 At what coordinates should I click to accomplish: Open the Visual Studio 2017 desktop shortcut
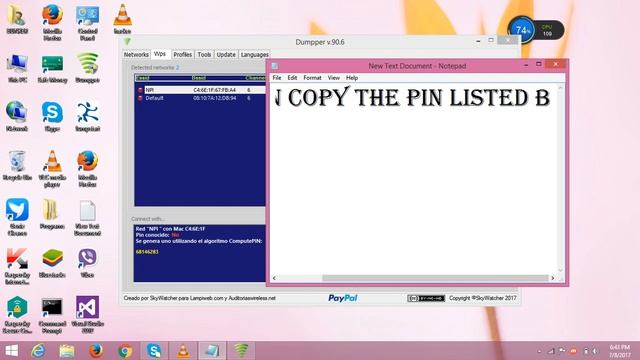[87, 315]
